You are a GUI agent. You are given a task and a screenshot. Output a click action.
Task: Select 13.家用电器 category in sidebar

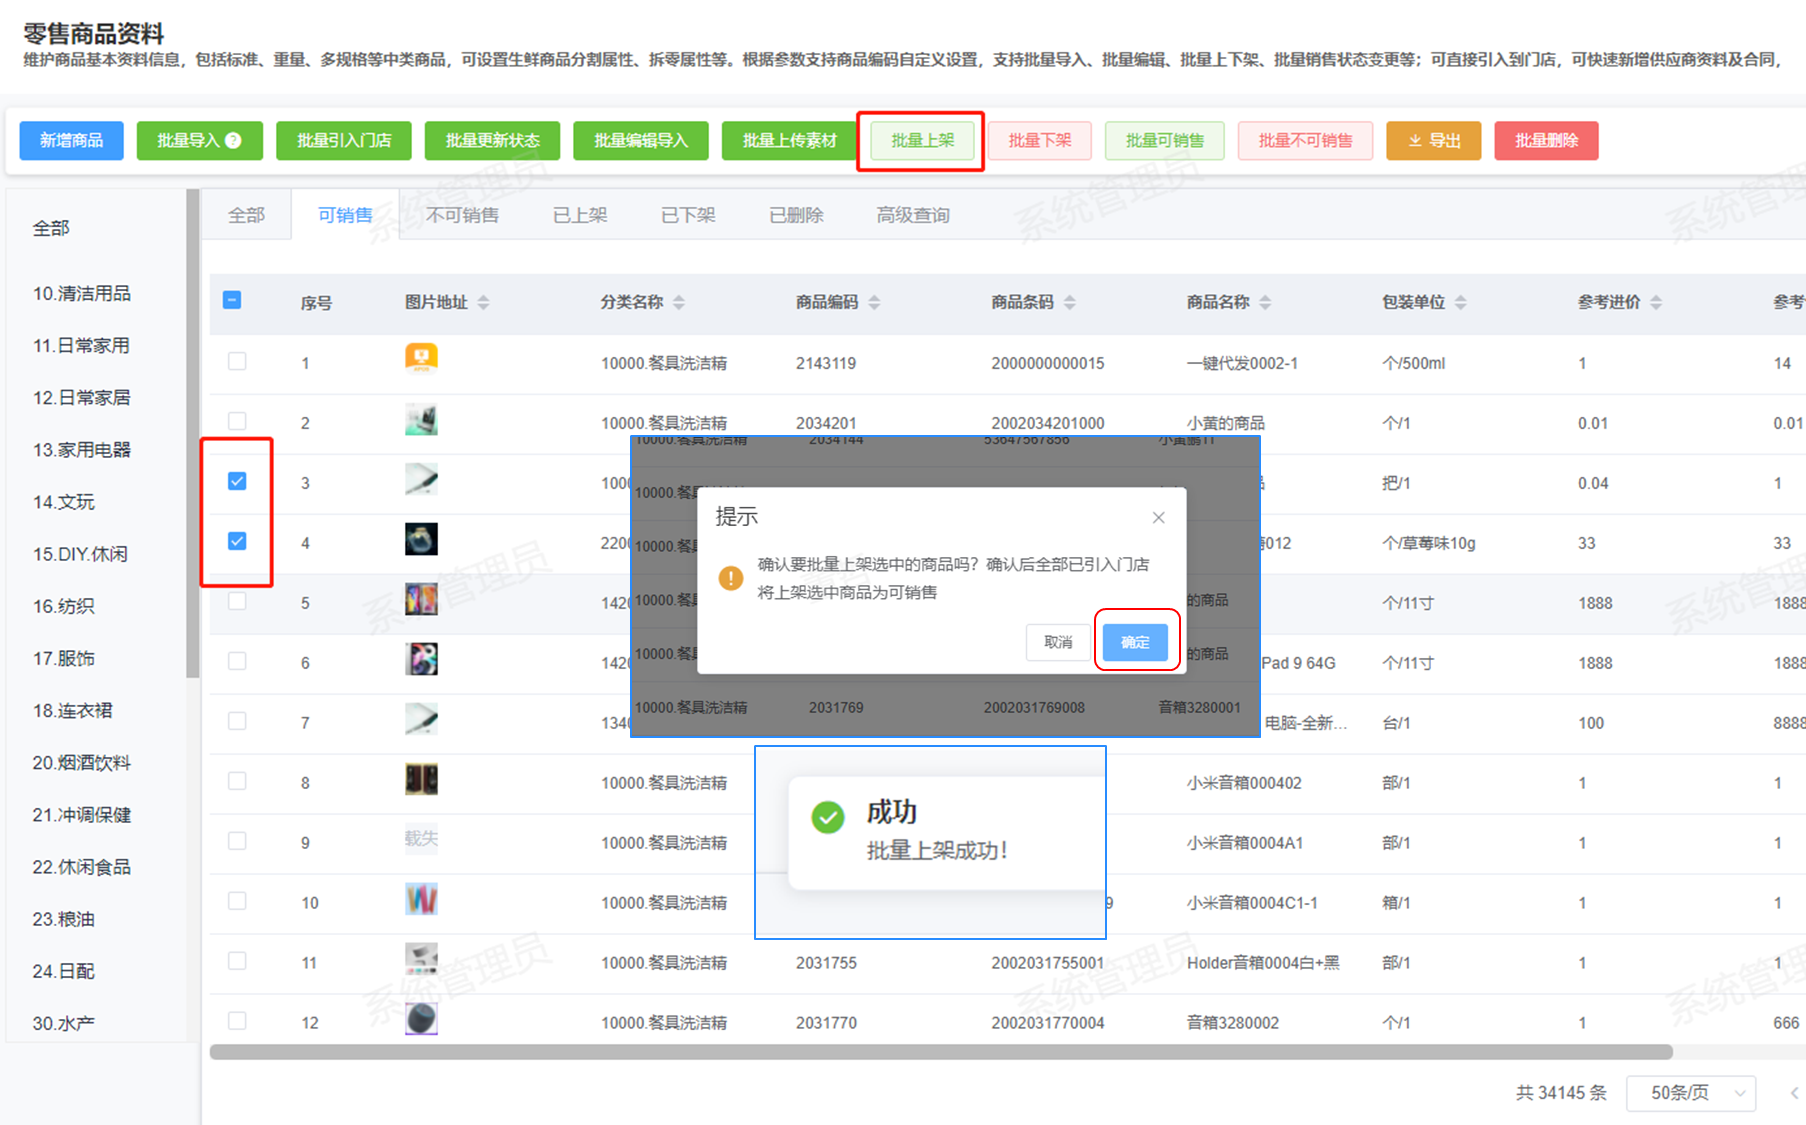[x=82, y=450]
